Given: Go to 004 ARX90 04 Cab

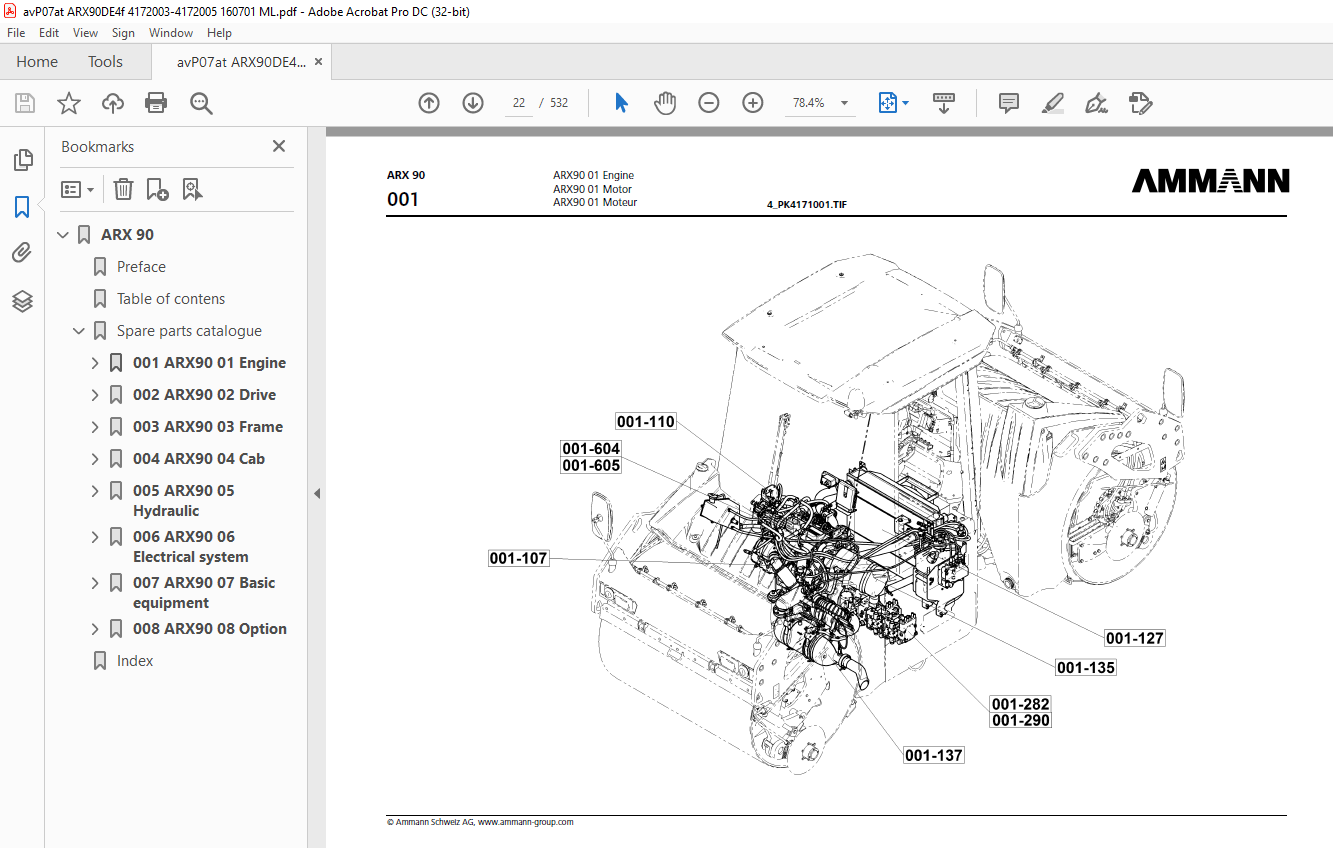Looking at the screenshot, I should [x=198, y=459].
